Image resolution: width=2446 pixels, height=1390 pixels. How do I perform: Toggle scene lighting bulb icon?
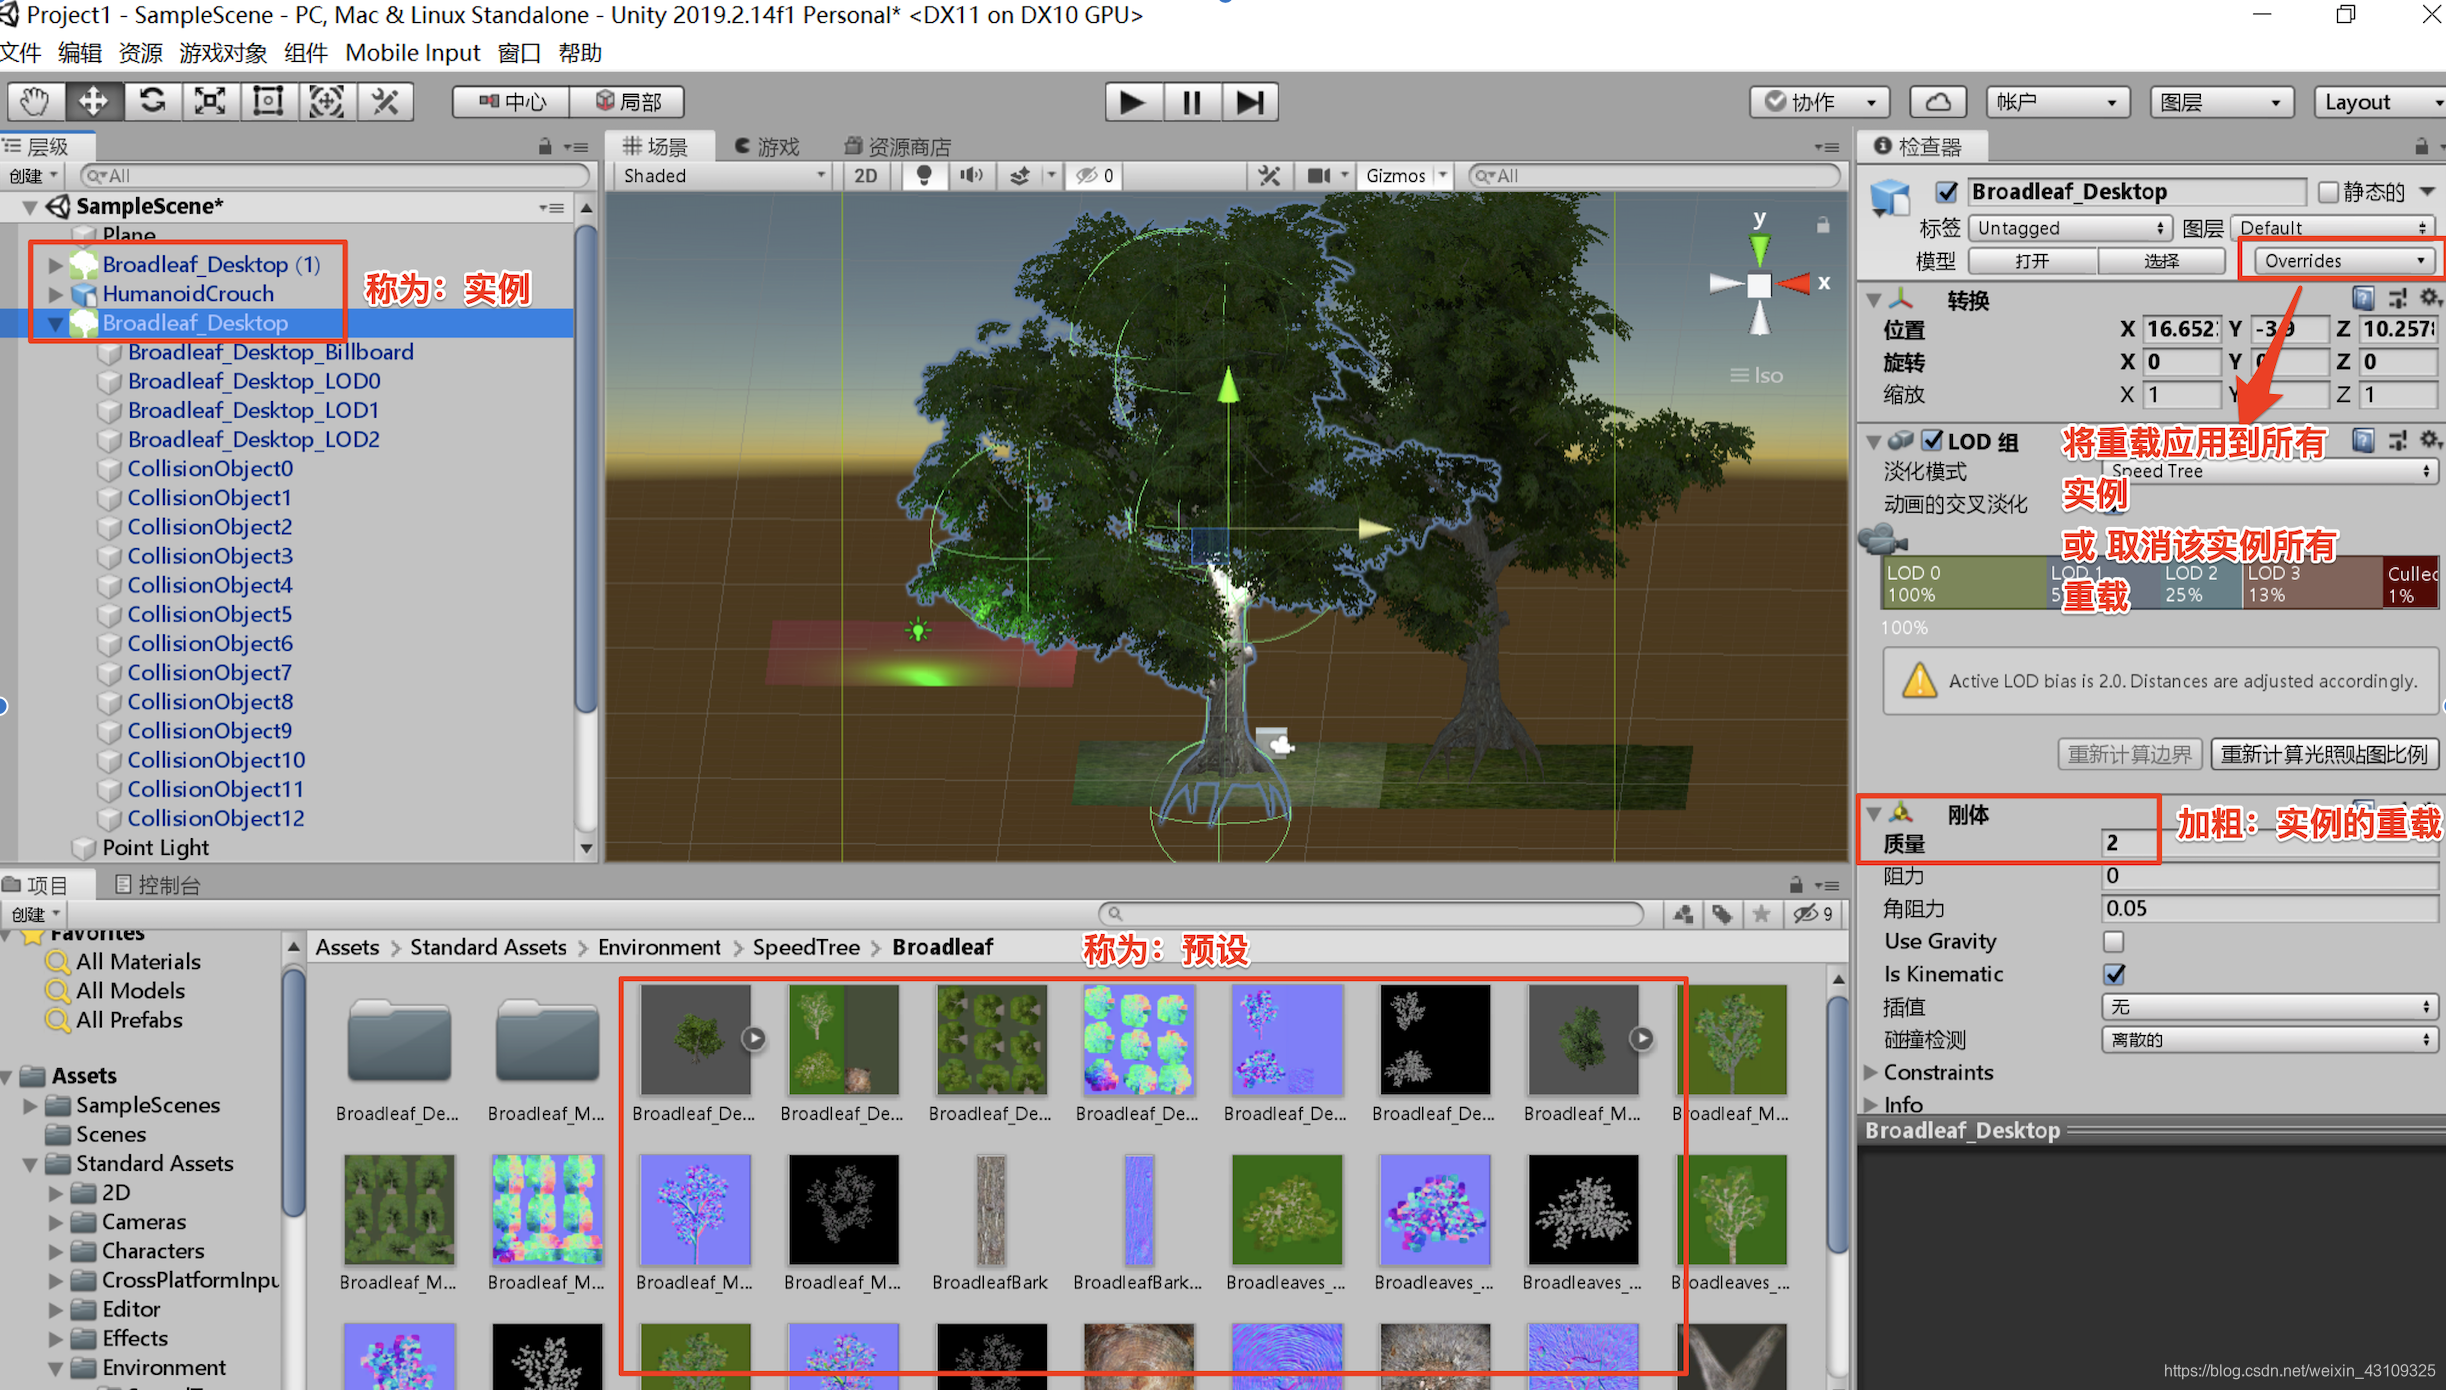point(924,176)
